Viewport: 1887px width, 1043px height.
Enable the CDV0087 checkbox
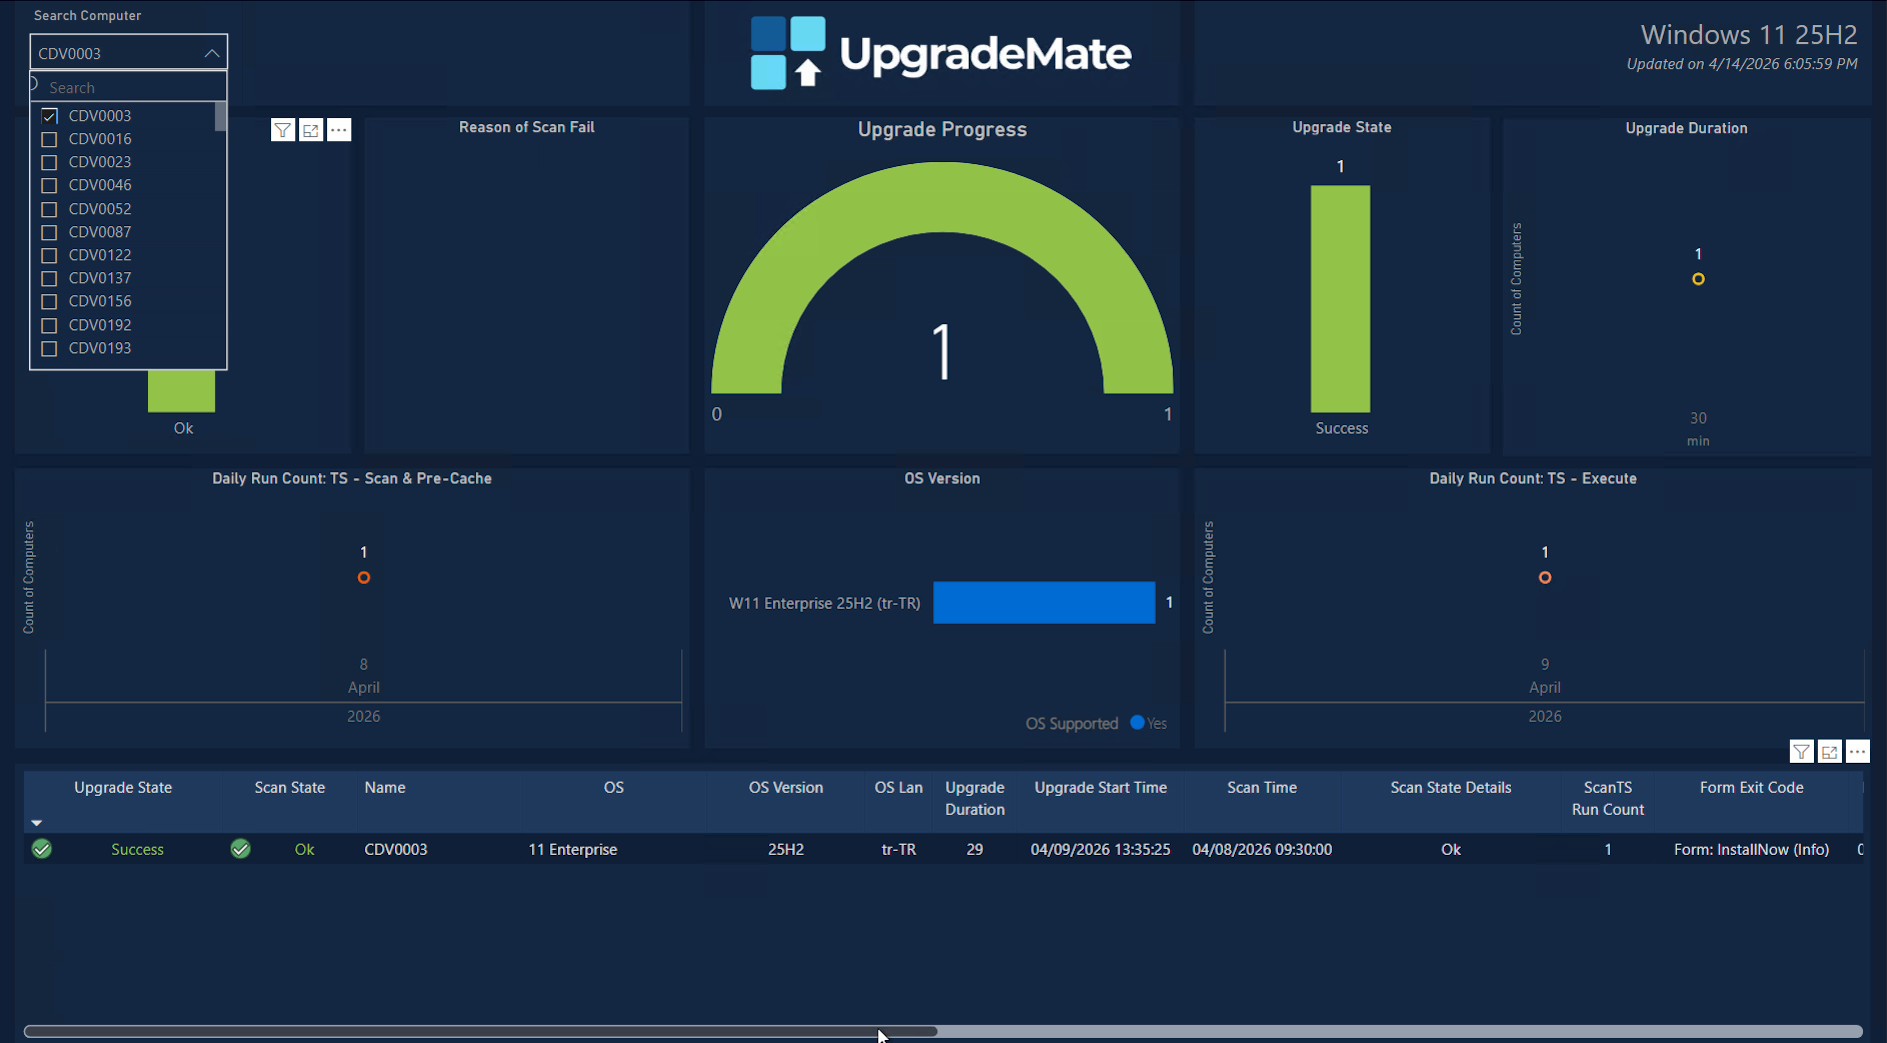click(49, 232)
